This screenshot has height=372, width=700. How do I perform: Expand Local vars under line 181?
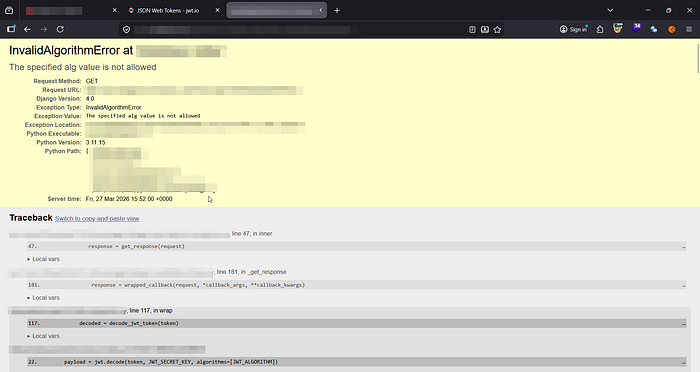(43, 297)
